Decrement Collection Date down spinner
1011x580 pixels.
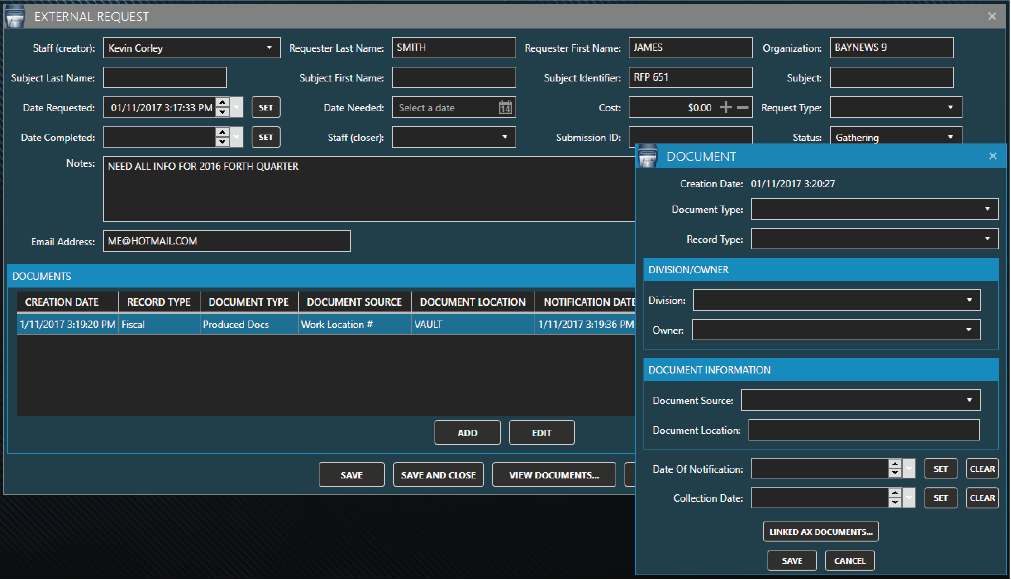coord(895,503)
